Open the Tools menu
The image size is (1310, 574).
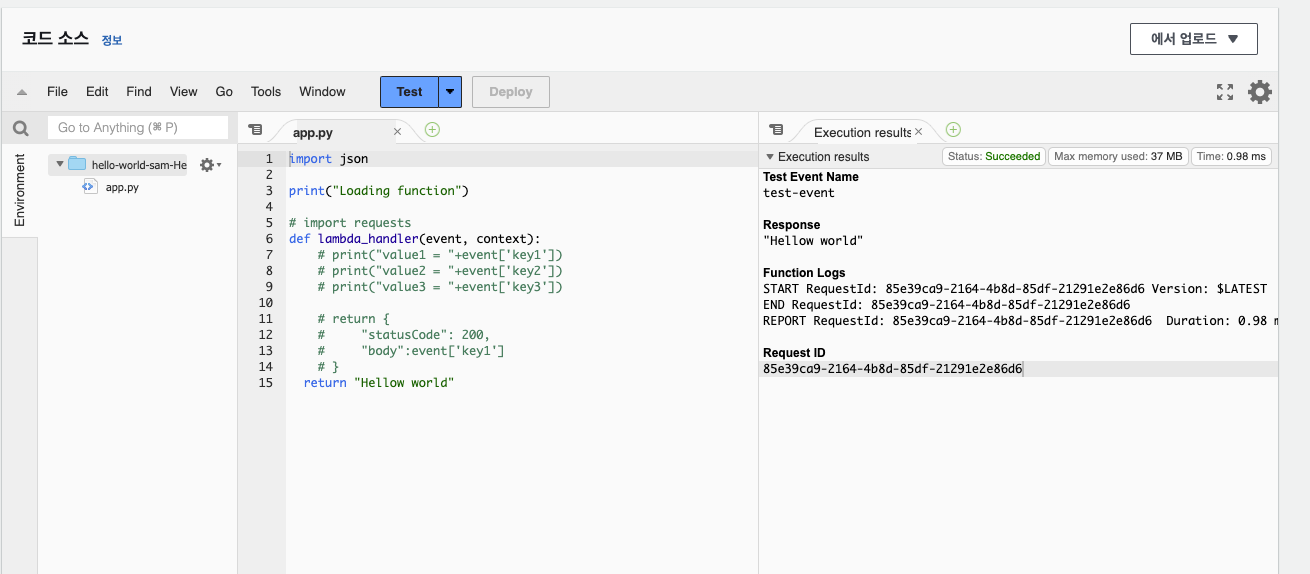click(x=266, y=92)
